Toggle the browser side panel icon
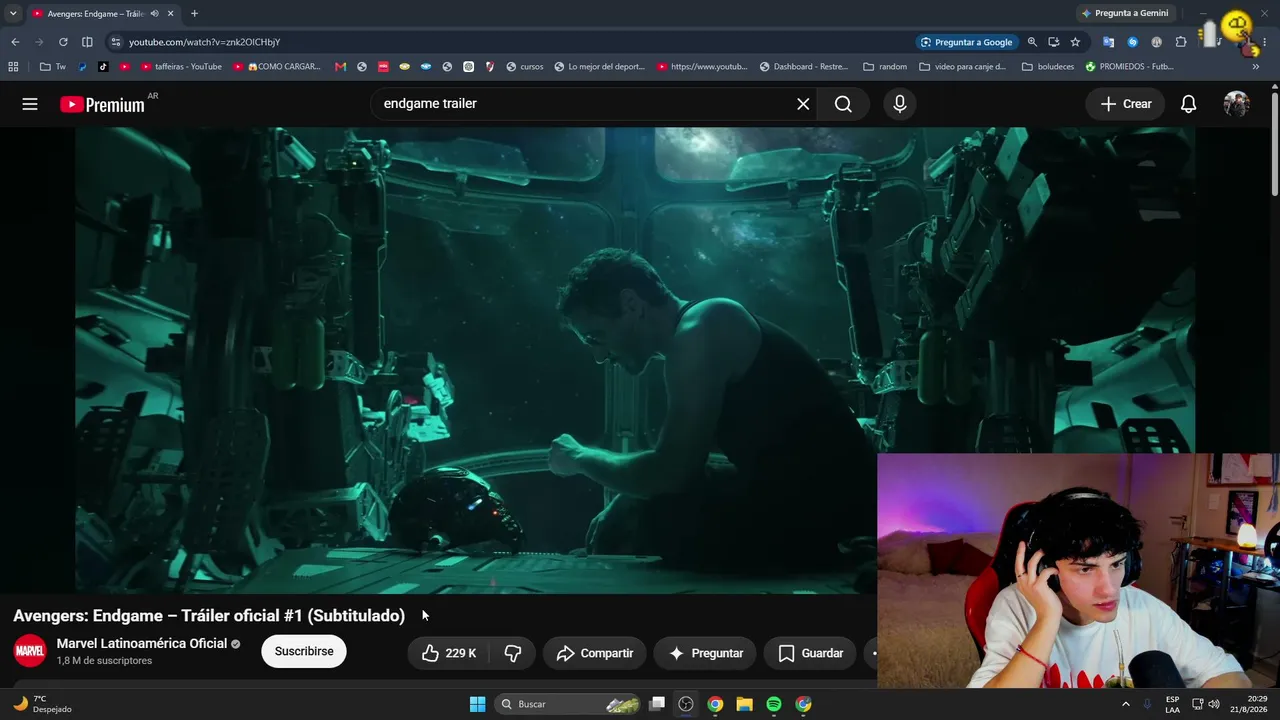The image size is (1280, 720). pos(87,42)
